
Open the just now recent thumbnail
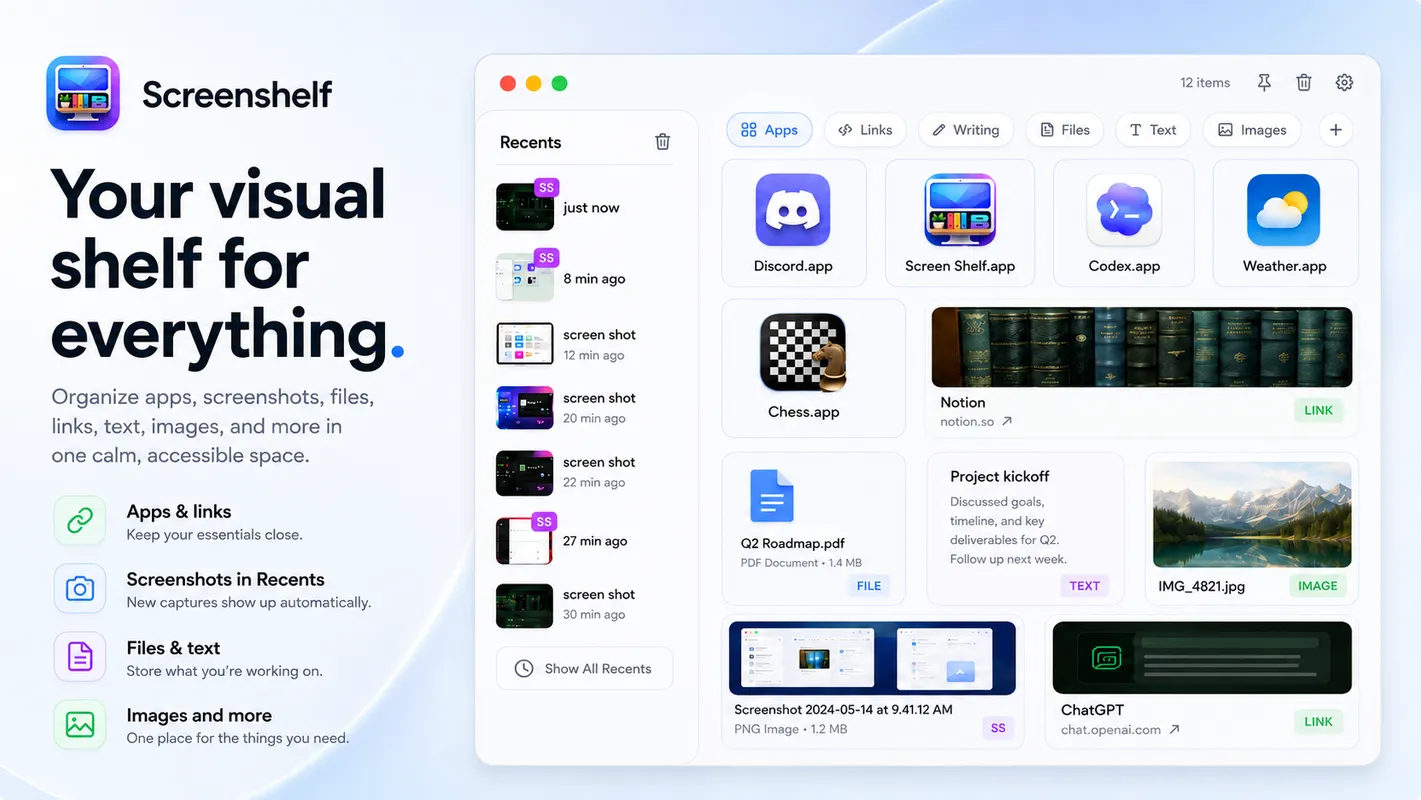[525, 207]
